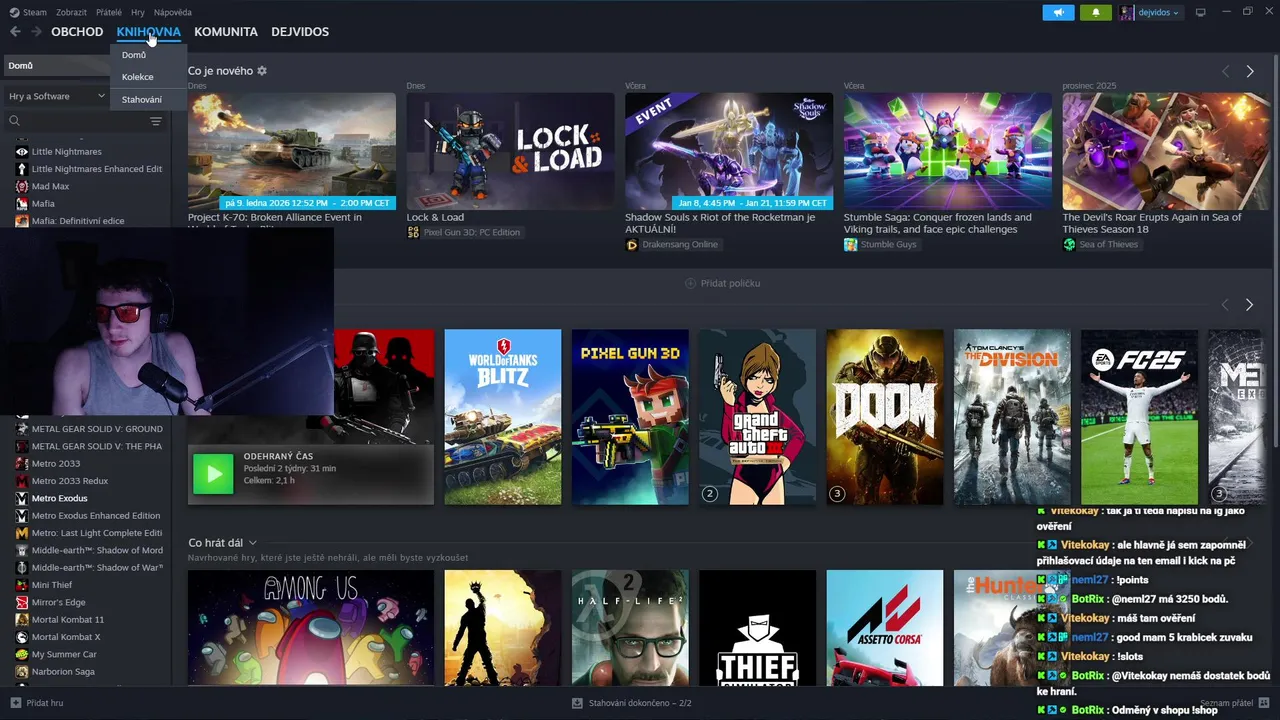Open the library filter options icon

tap(156, 121)
